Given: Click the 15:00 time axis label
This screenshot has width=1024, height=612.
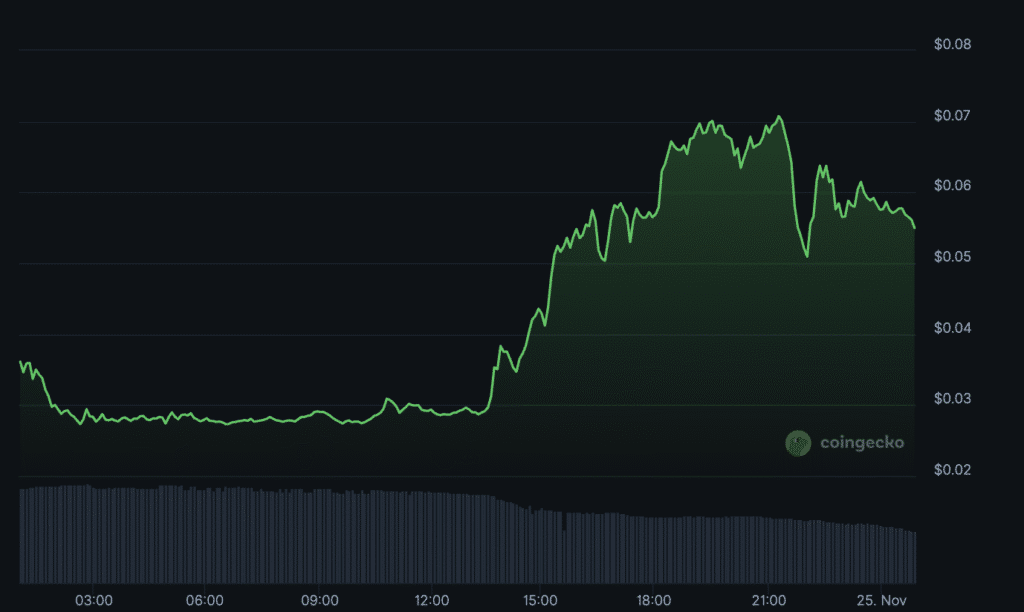Looking at the screenshot, I should 541,600.
